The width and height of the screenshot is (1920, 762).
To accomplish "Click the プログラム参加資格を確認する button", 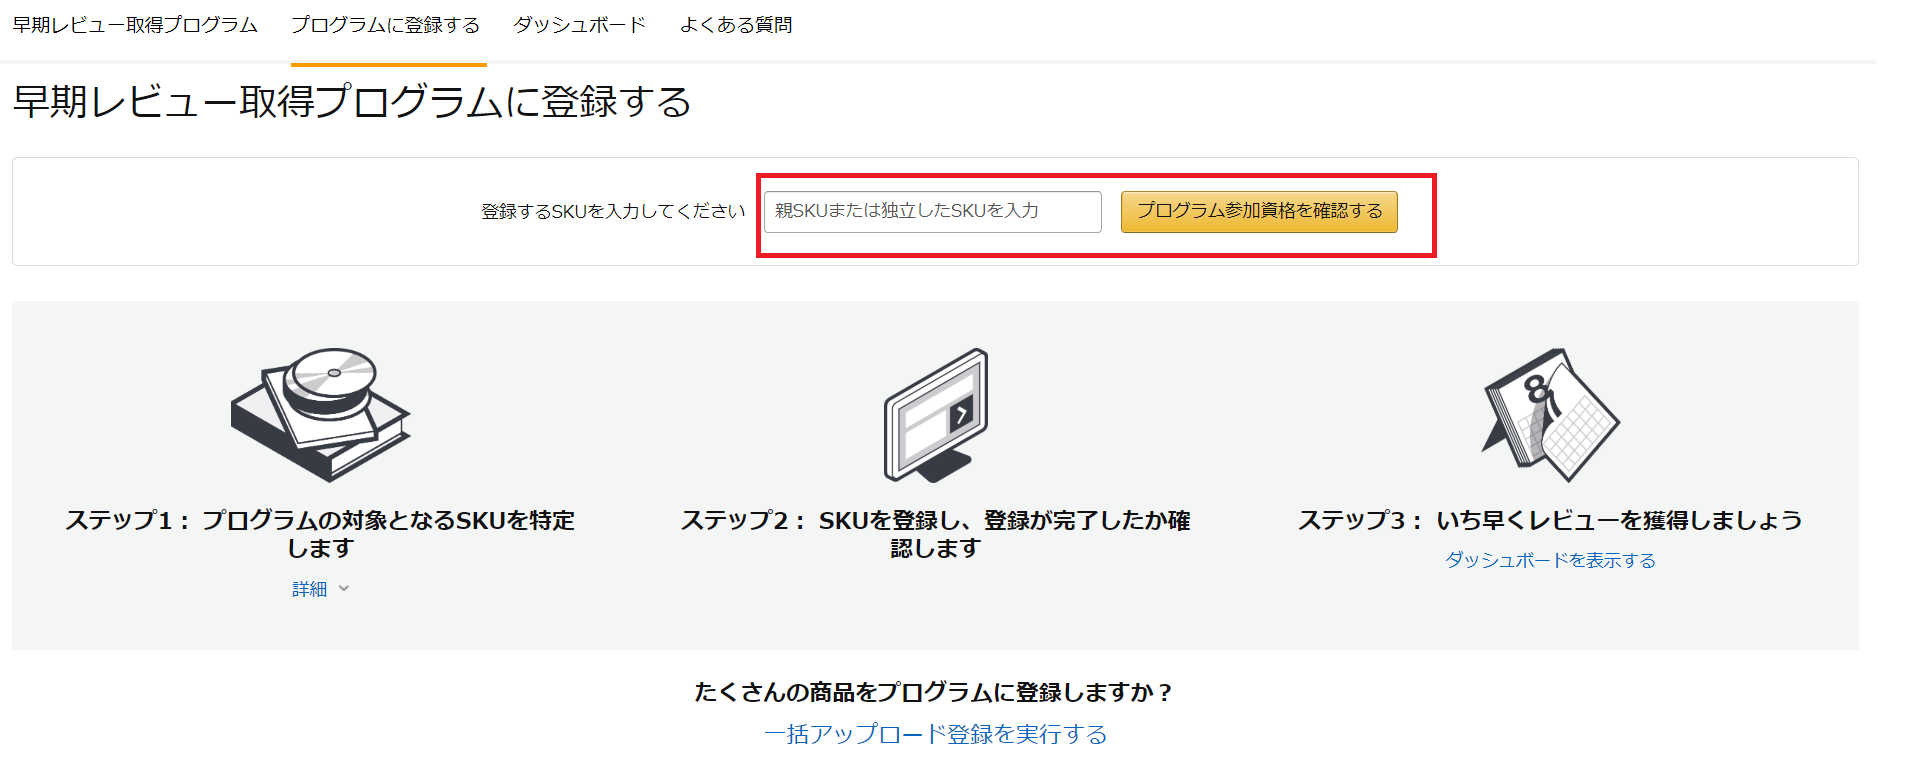I will (x=1259, y=212).
